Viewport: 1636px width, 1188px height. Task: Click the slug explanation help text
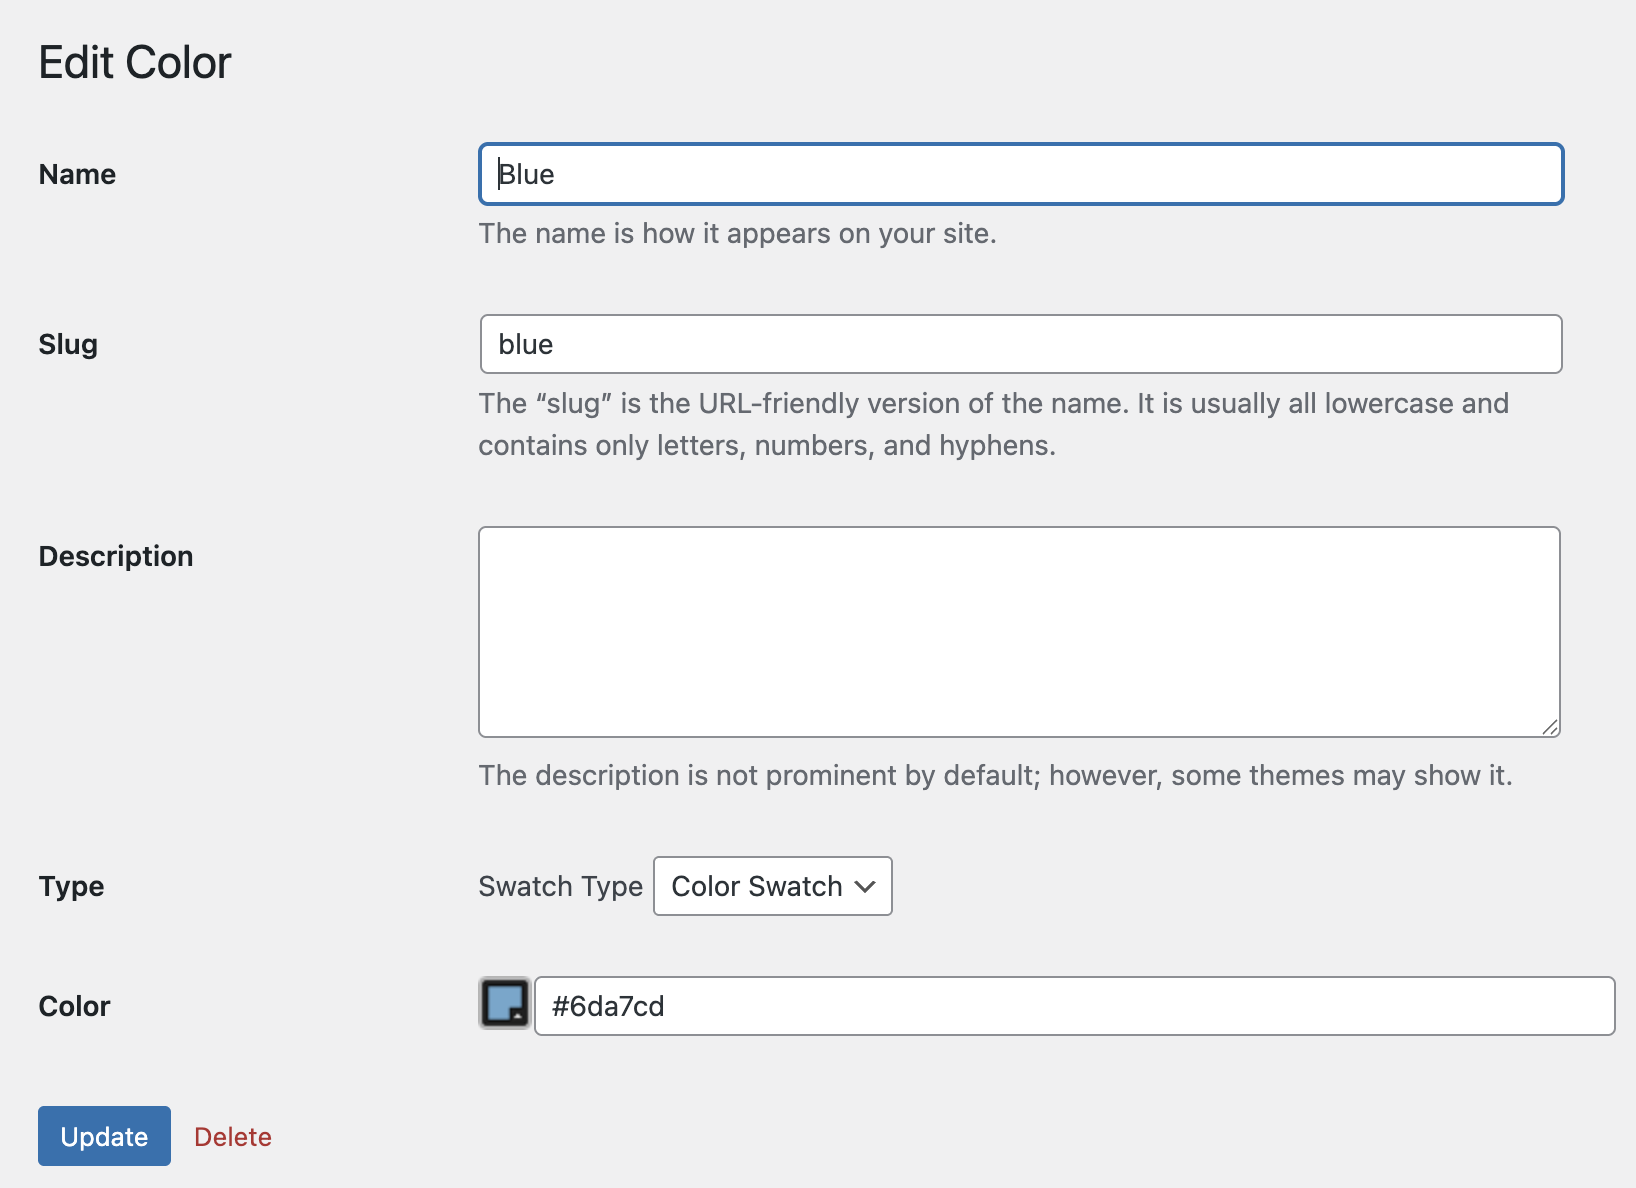coord(993,424)
